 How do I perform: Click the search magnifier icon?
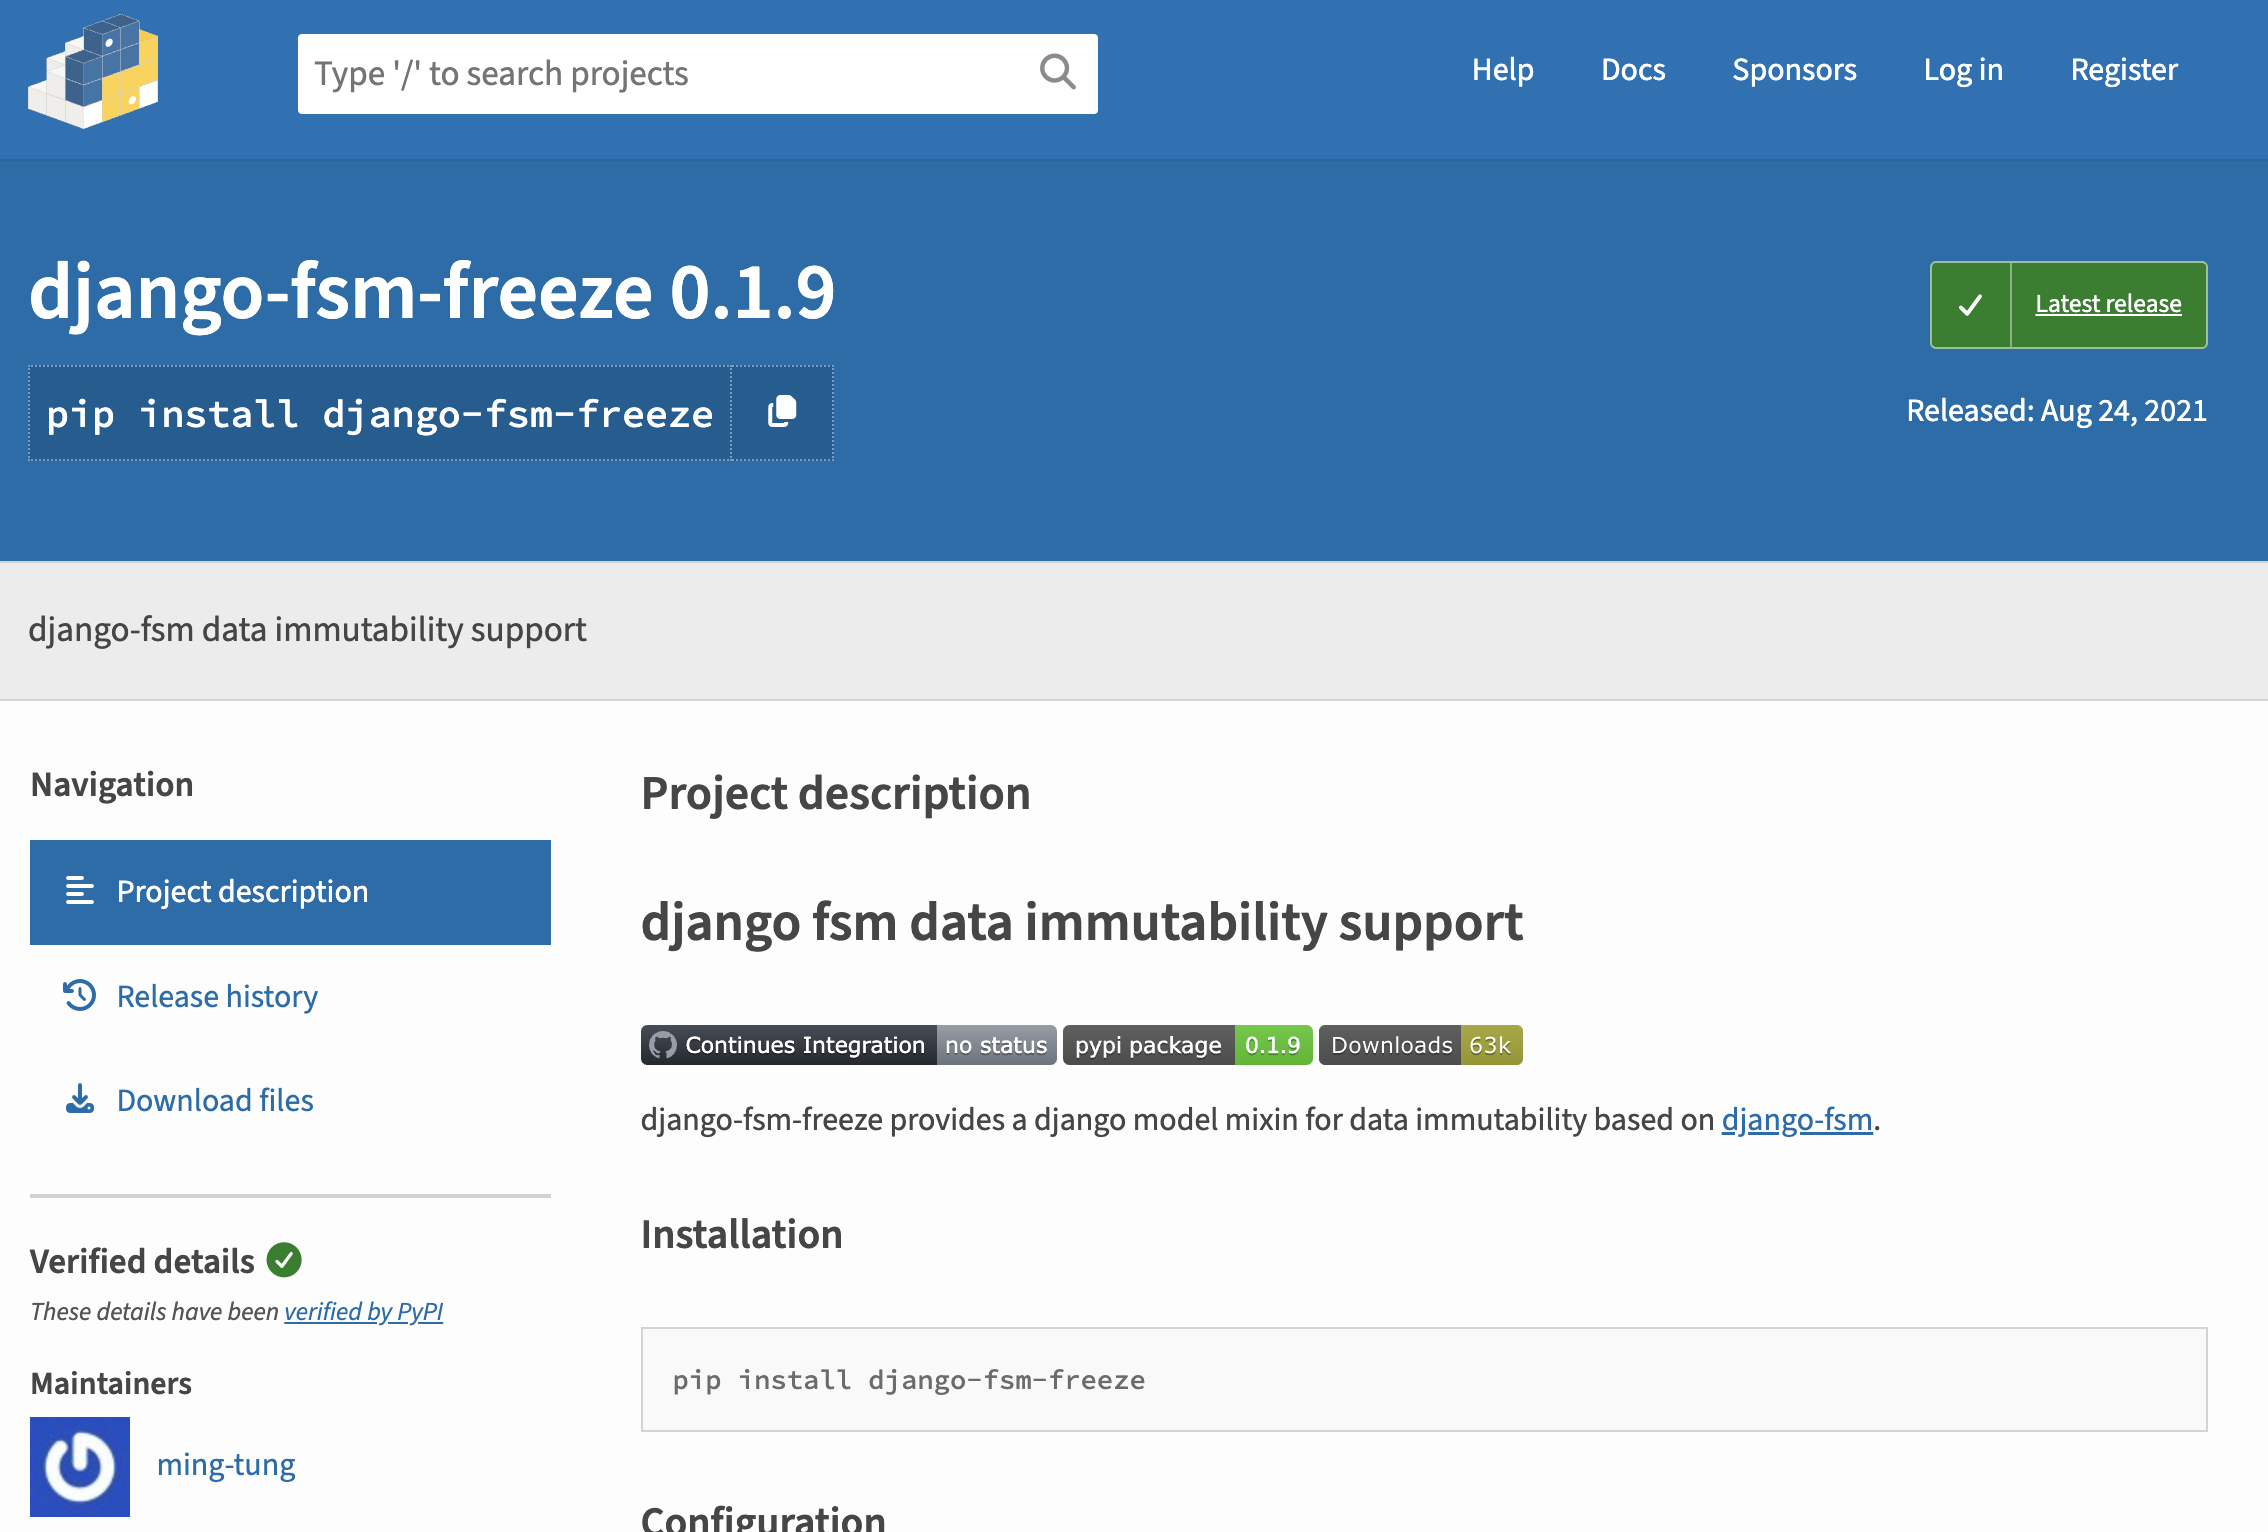pos(1057,72)
